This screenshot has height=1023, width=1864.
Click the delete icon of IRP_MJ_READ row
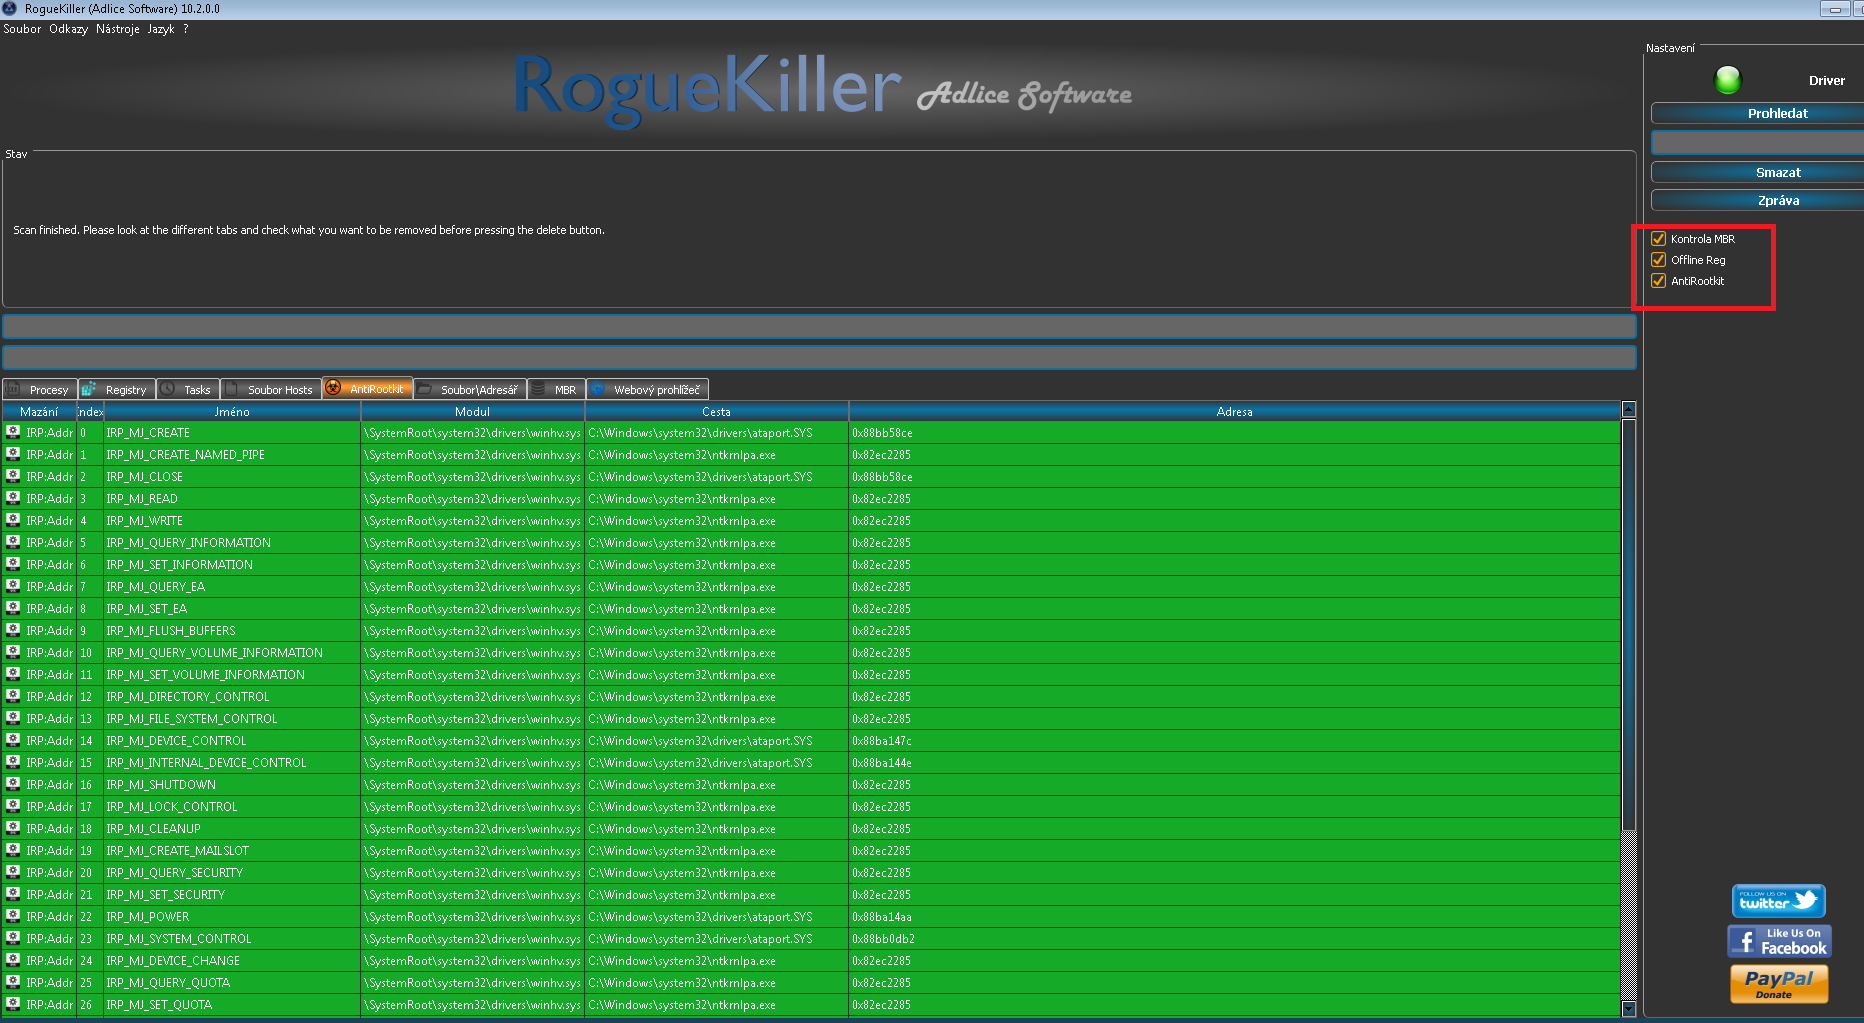point(13,498)
